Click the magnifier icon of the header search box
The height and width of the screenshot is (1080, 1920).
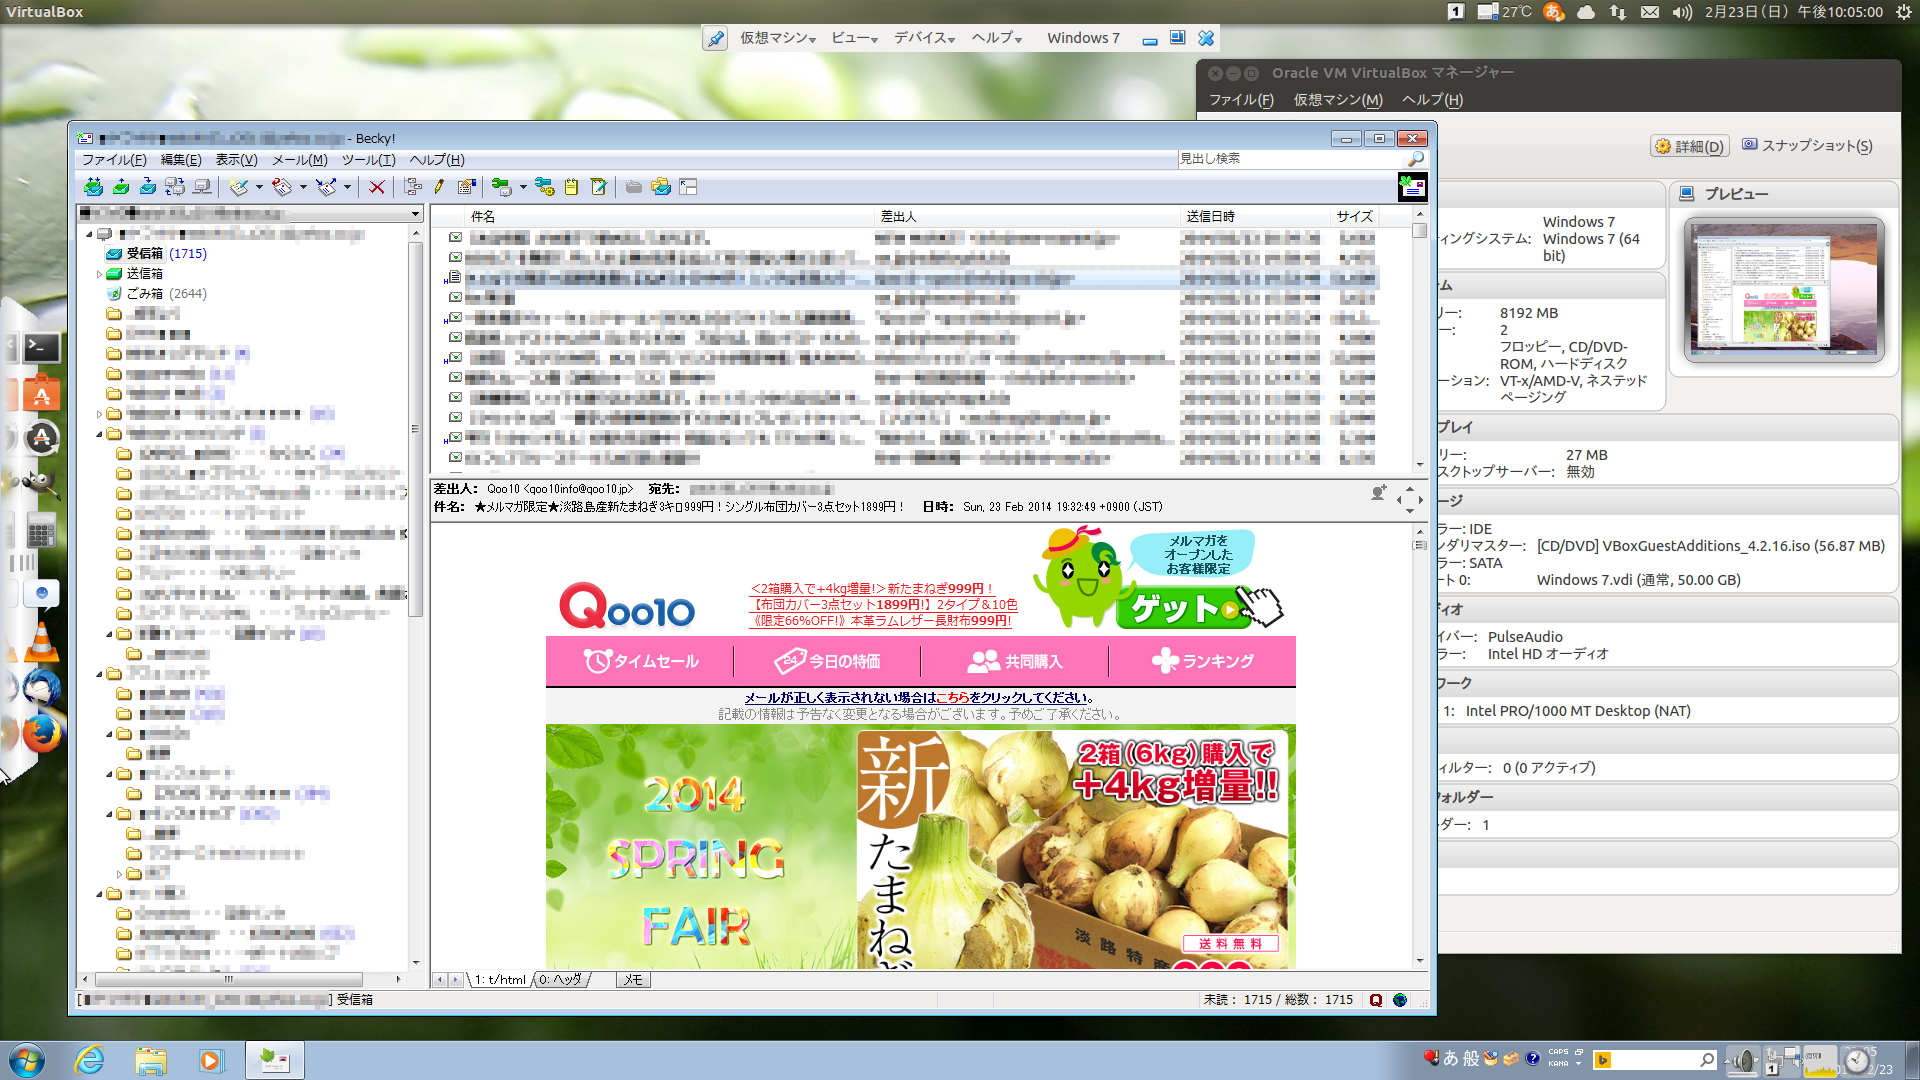[1416, 159]
